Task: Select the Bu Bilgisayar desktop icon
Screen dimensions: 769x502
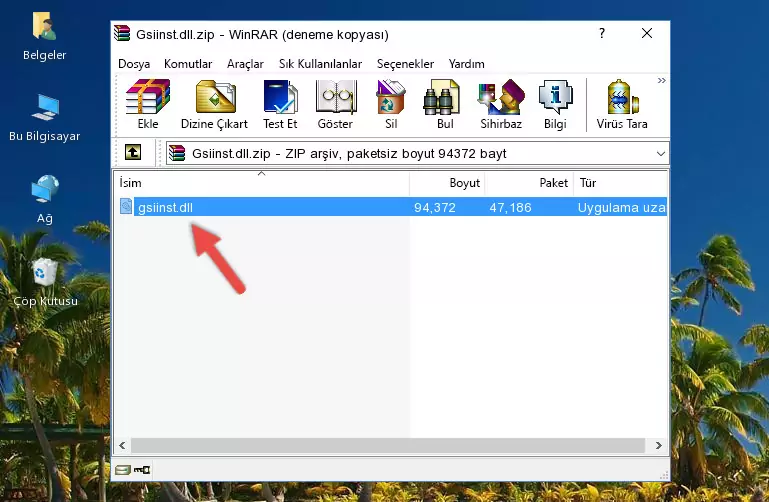Action: tap(45, 118)
